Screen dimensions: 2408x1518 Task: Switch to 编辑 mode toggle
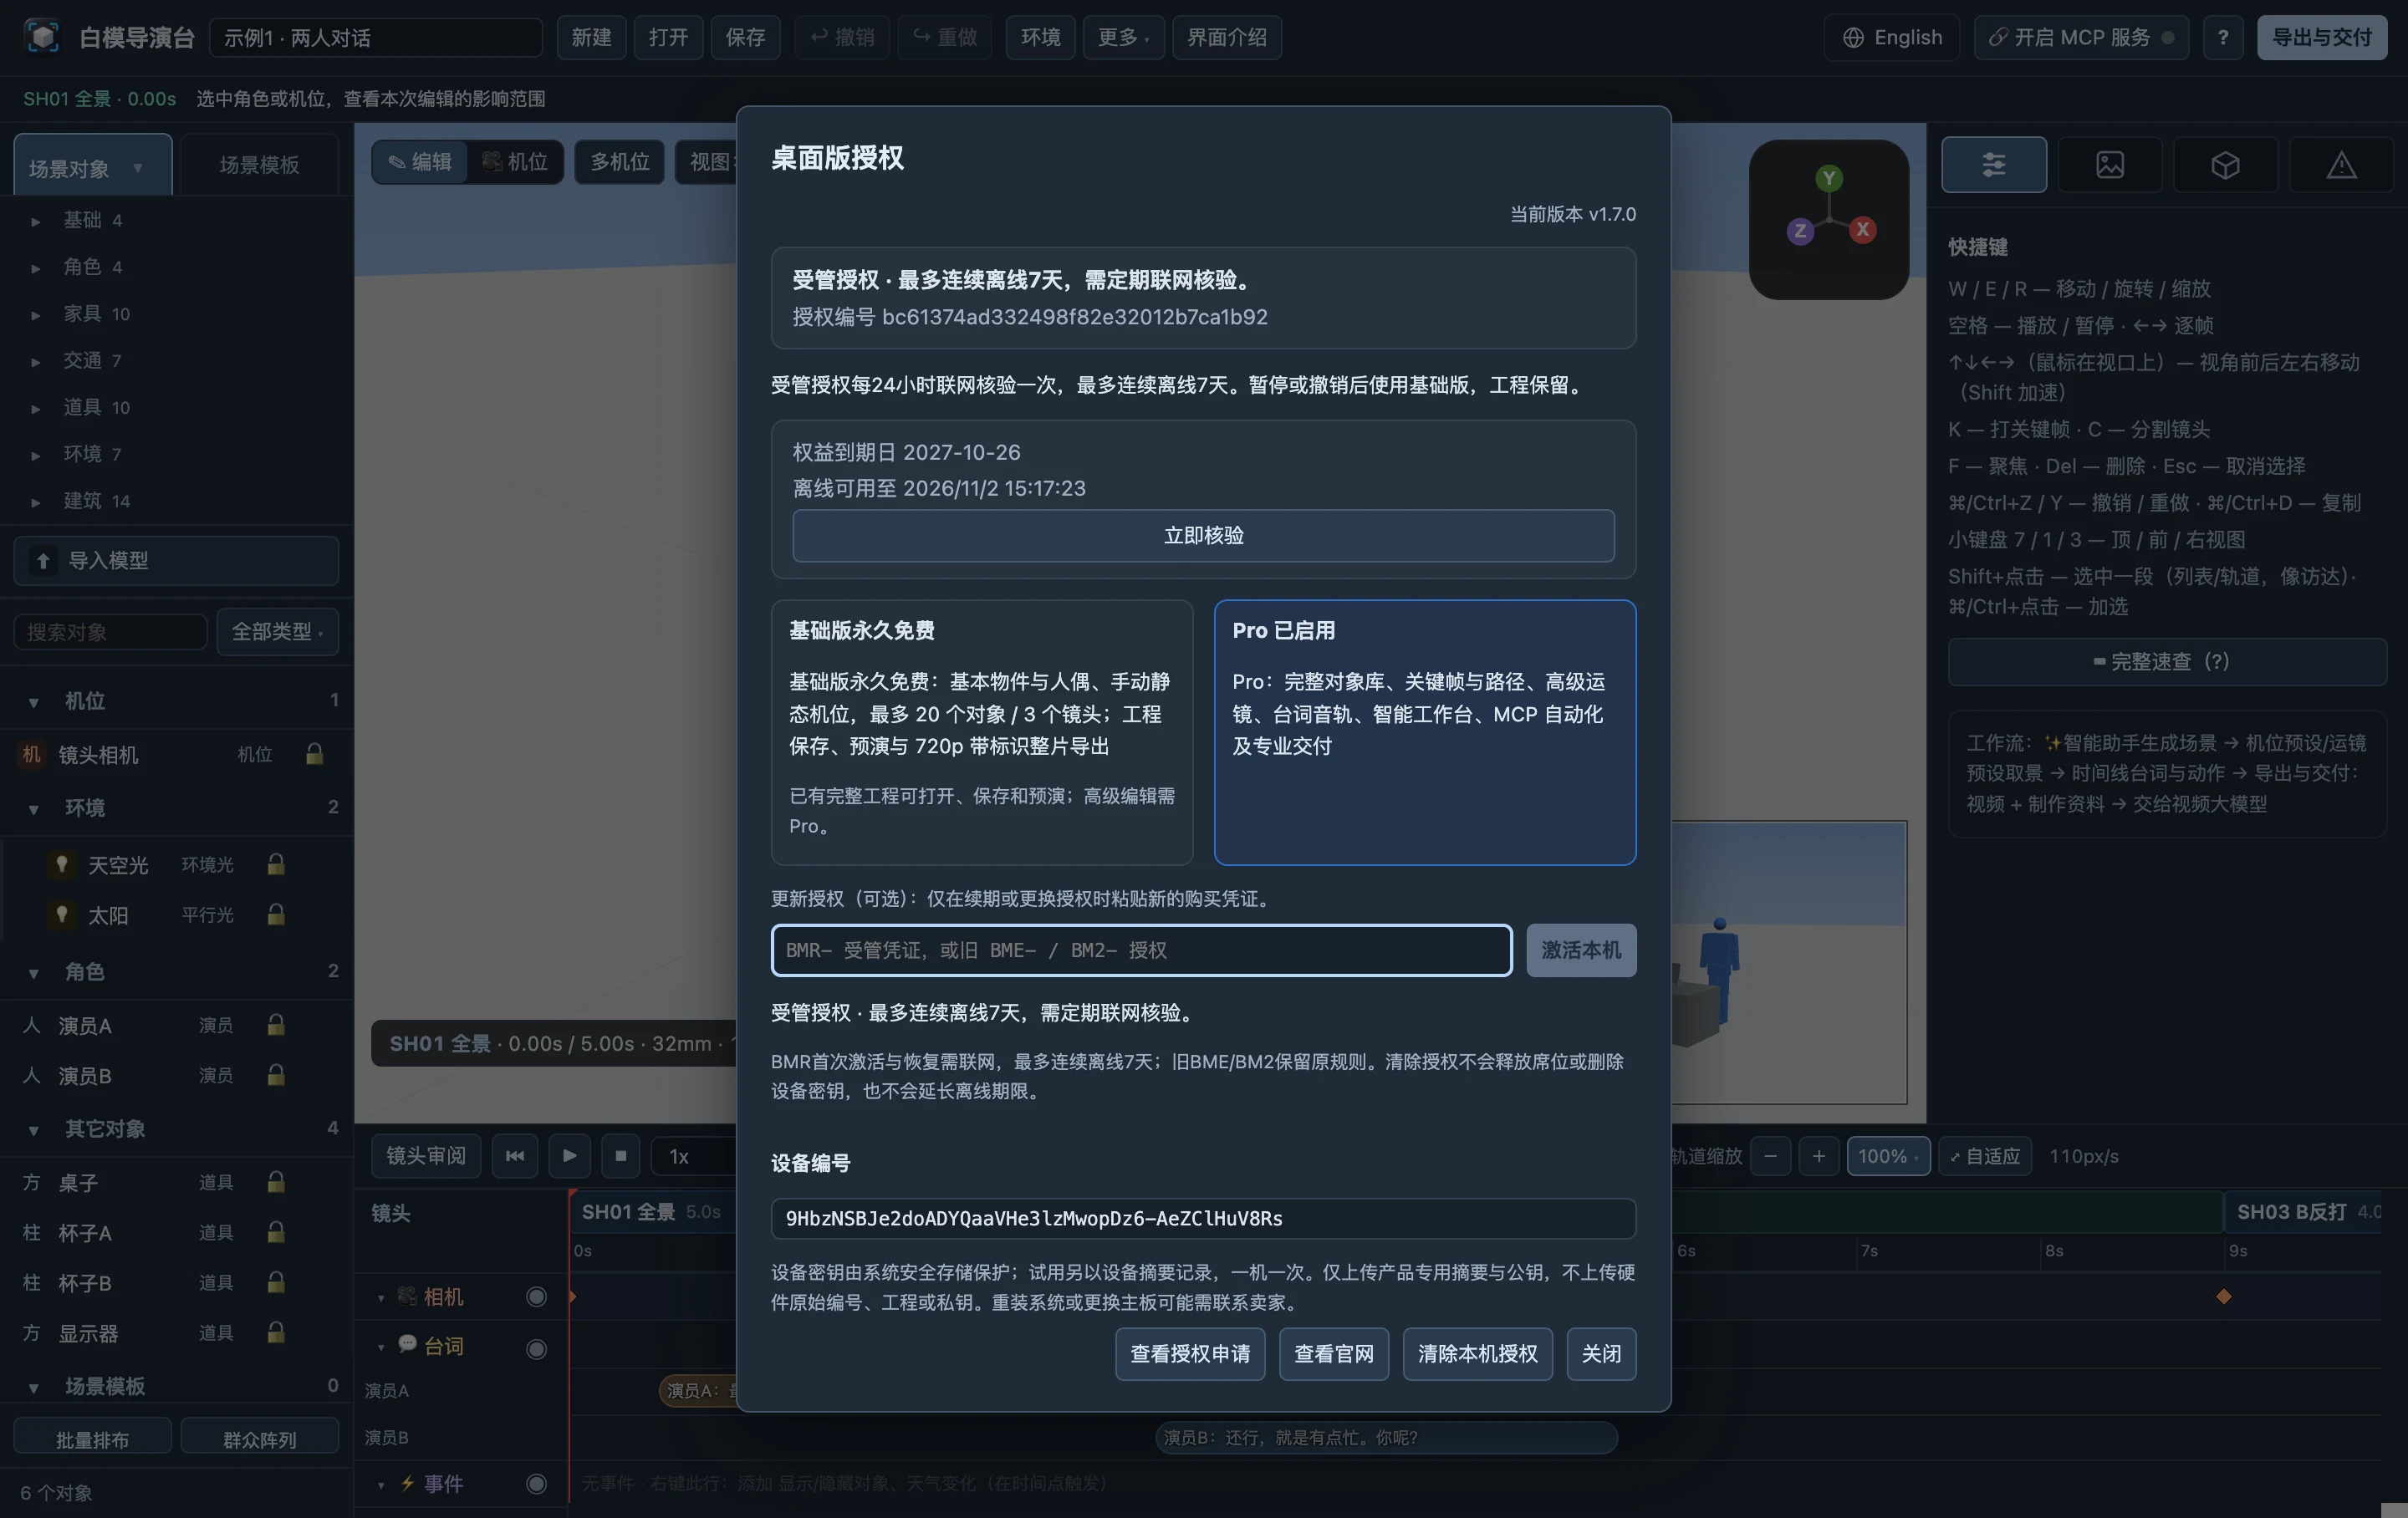(420, 162)
